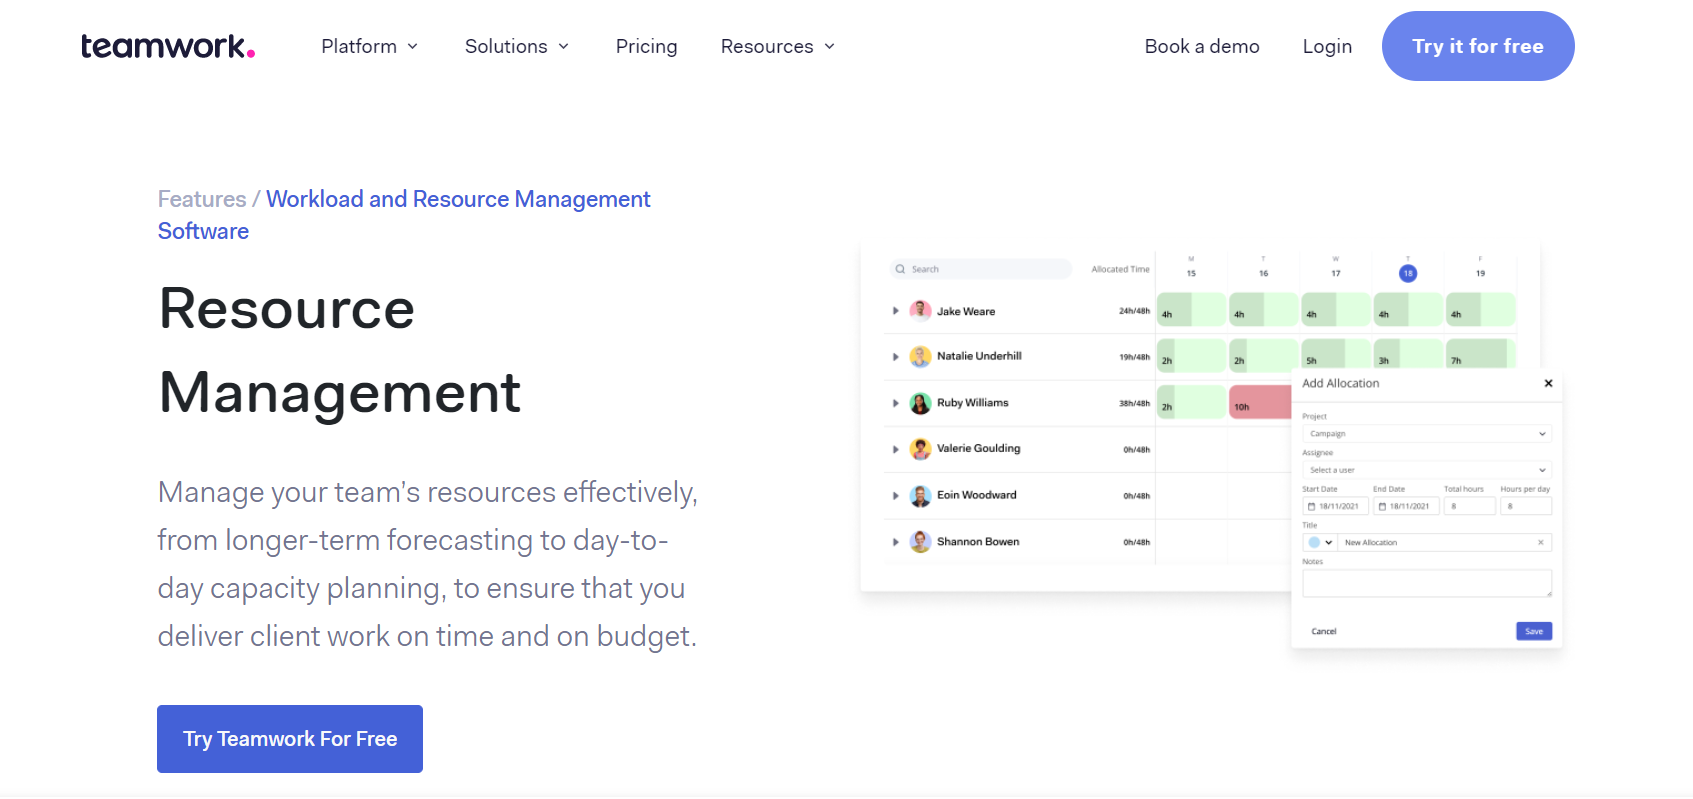Expand Shannon Bowen's row arrow
The height and width of the screenshot is (799, 1693).
point(896,542)
